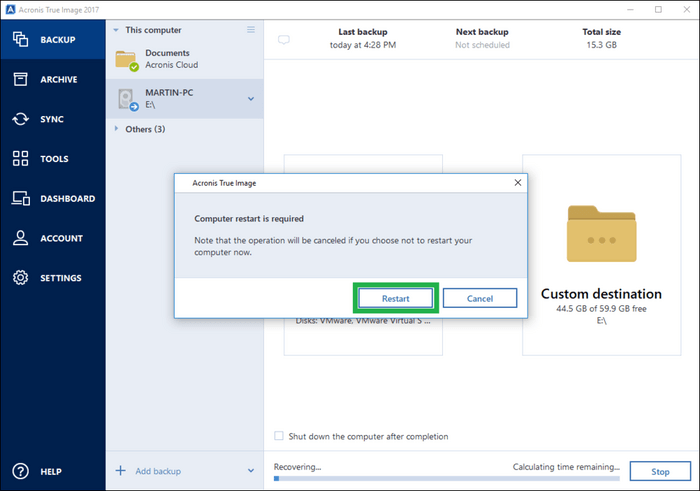Open the Help question mark icon
This screenshot has height=491, width=700.
20,471
